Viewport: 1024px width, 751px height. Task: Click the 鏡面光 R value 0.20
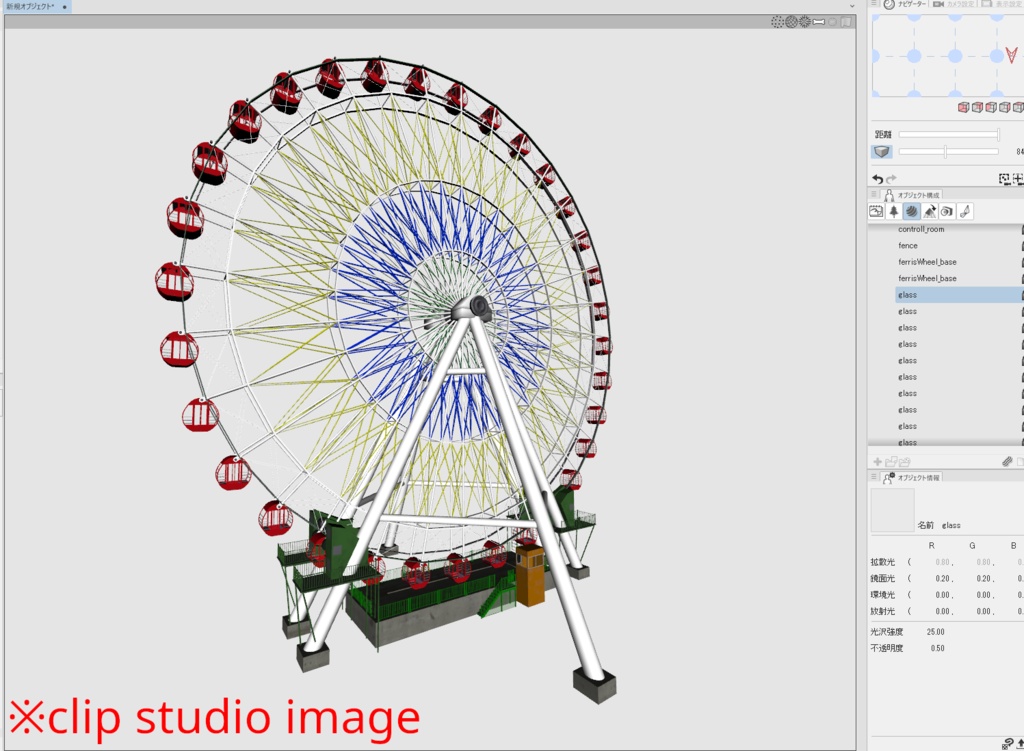[x=943, y=579]
